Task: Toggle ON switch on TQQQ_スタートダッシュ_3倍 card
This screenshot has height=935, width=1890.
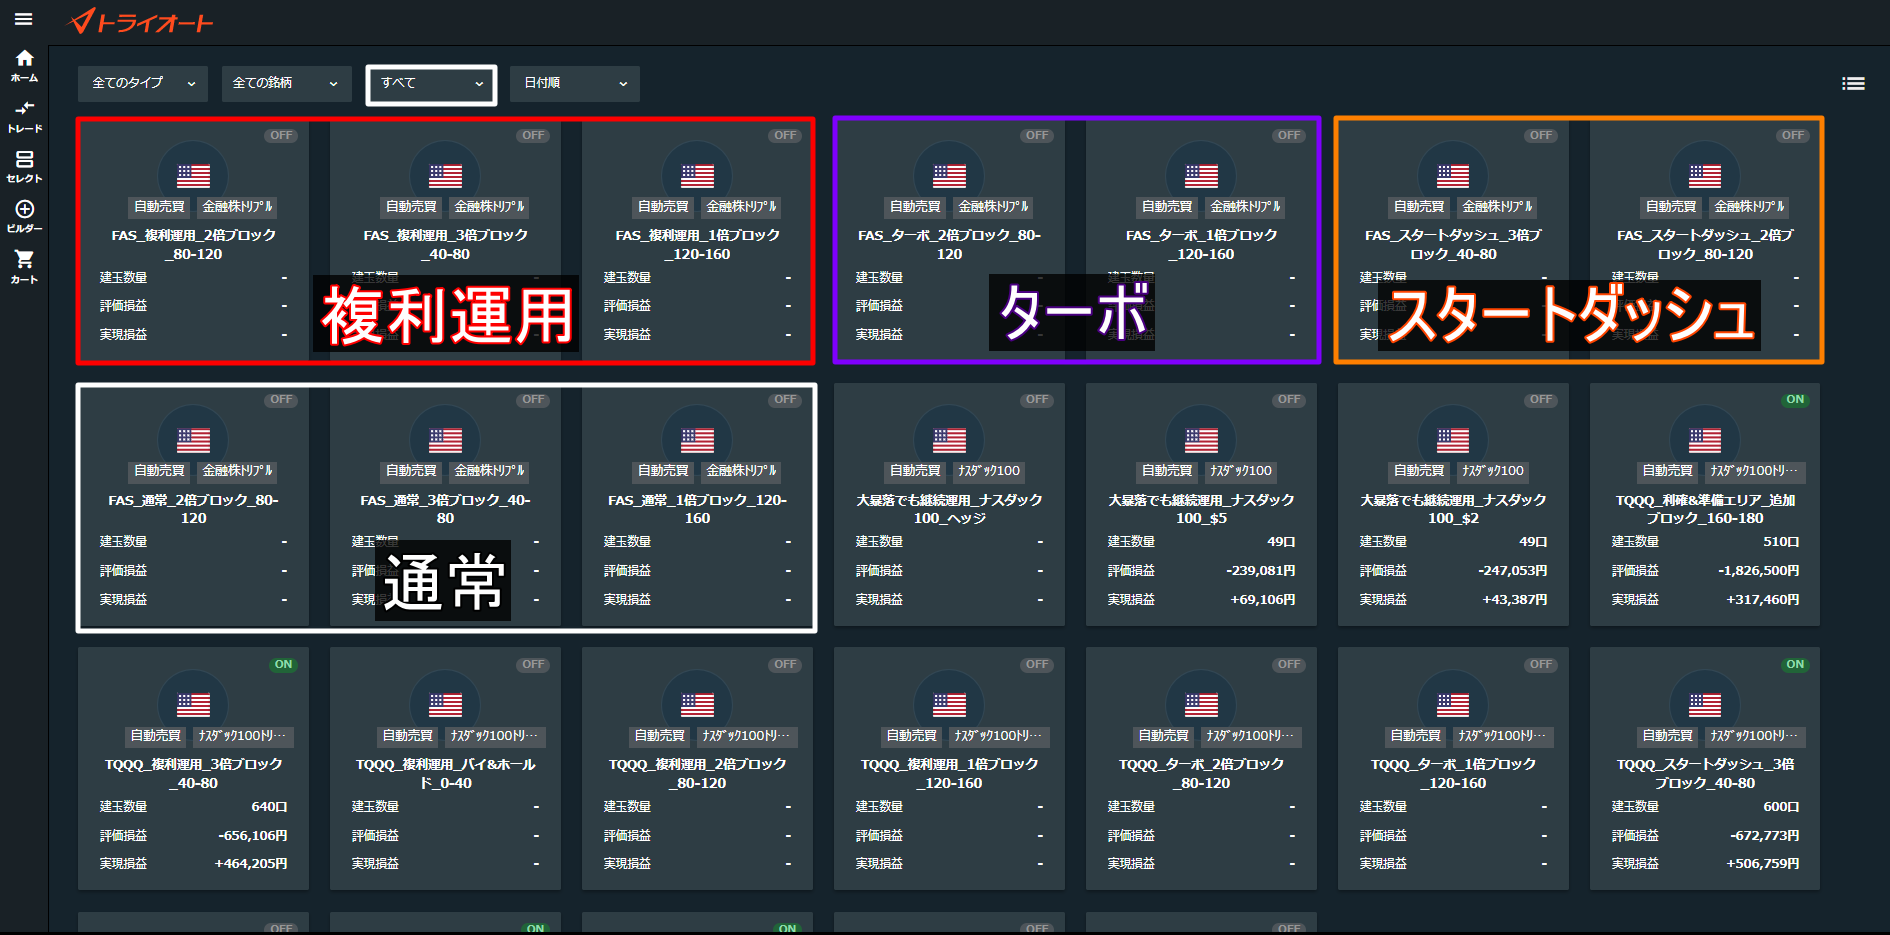Action: (x=1796, y=665)
